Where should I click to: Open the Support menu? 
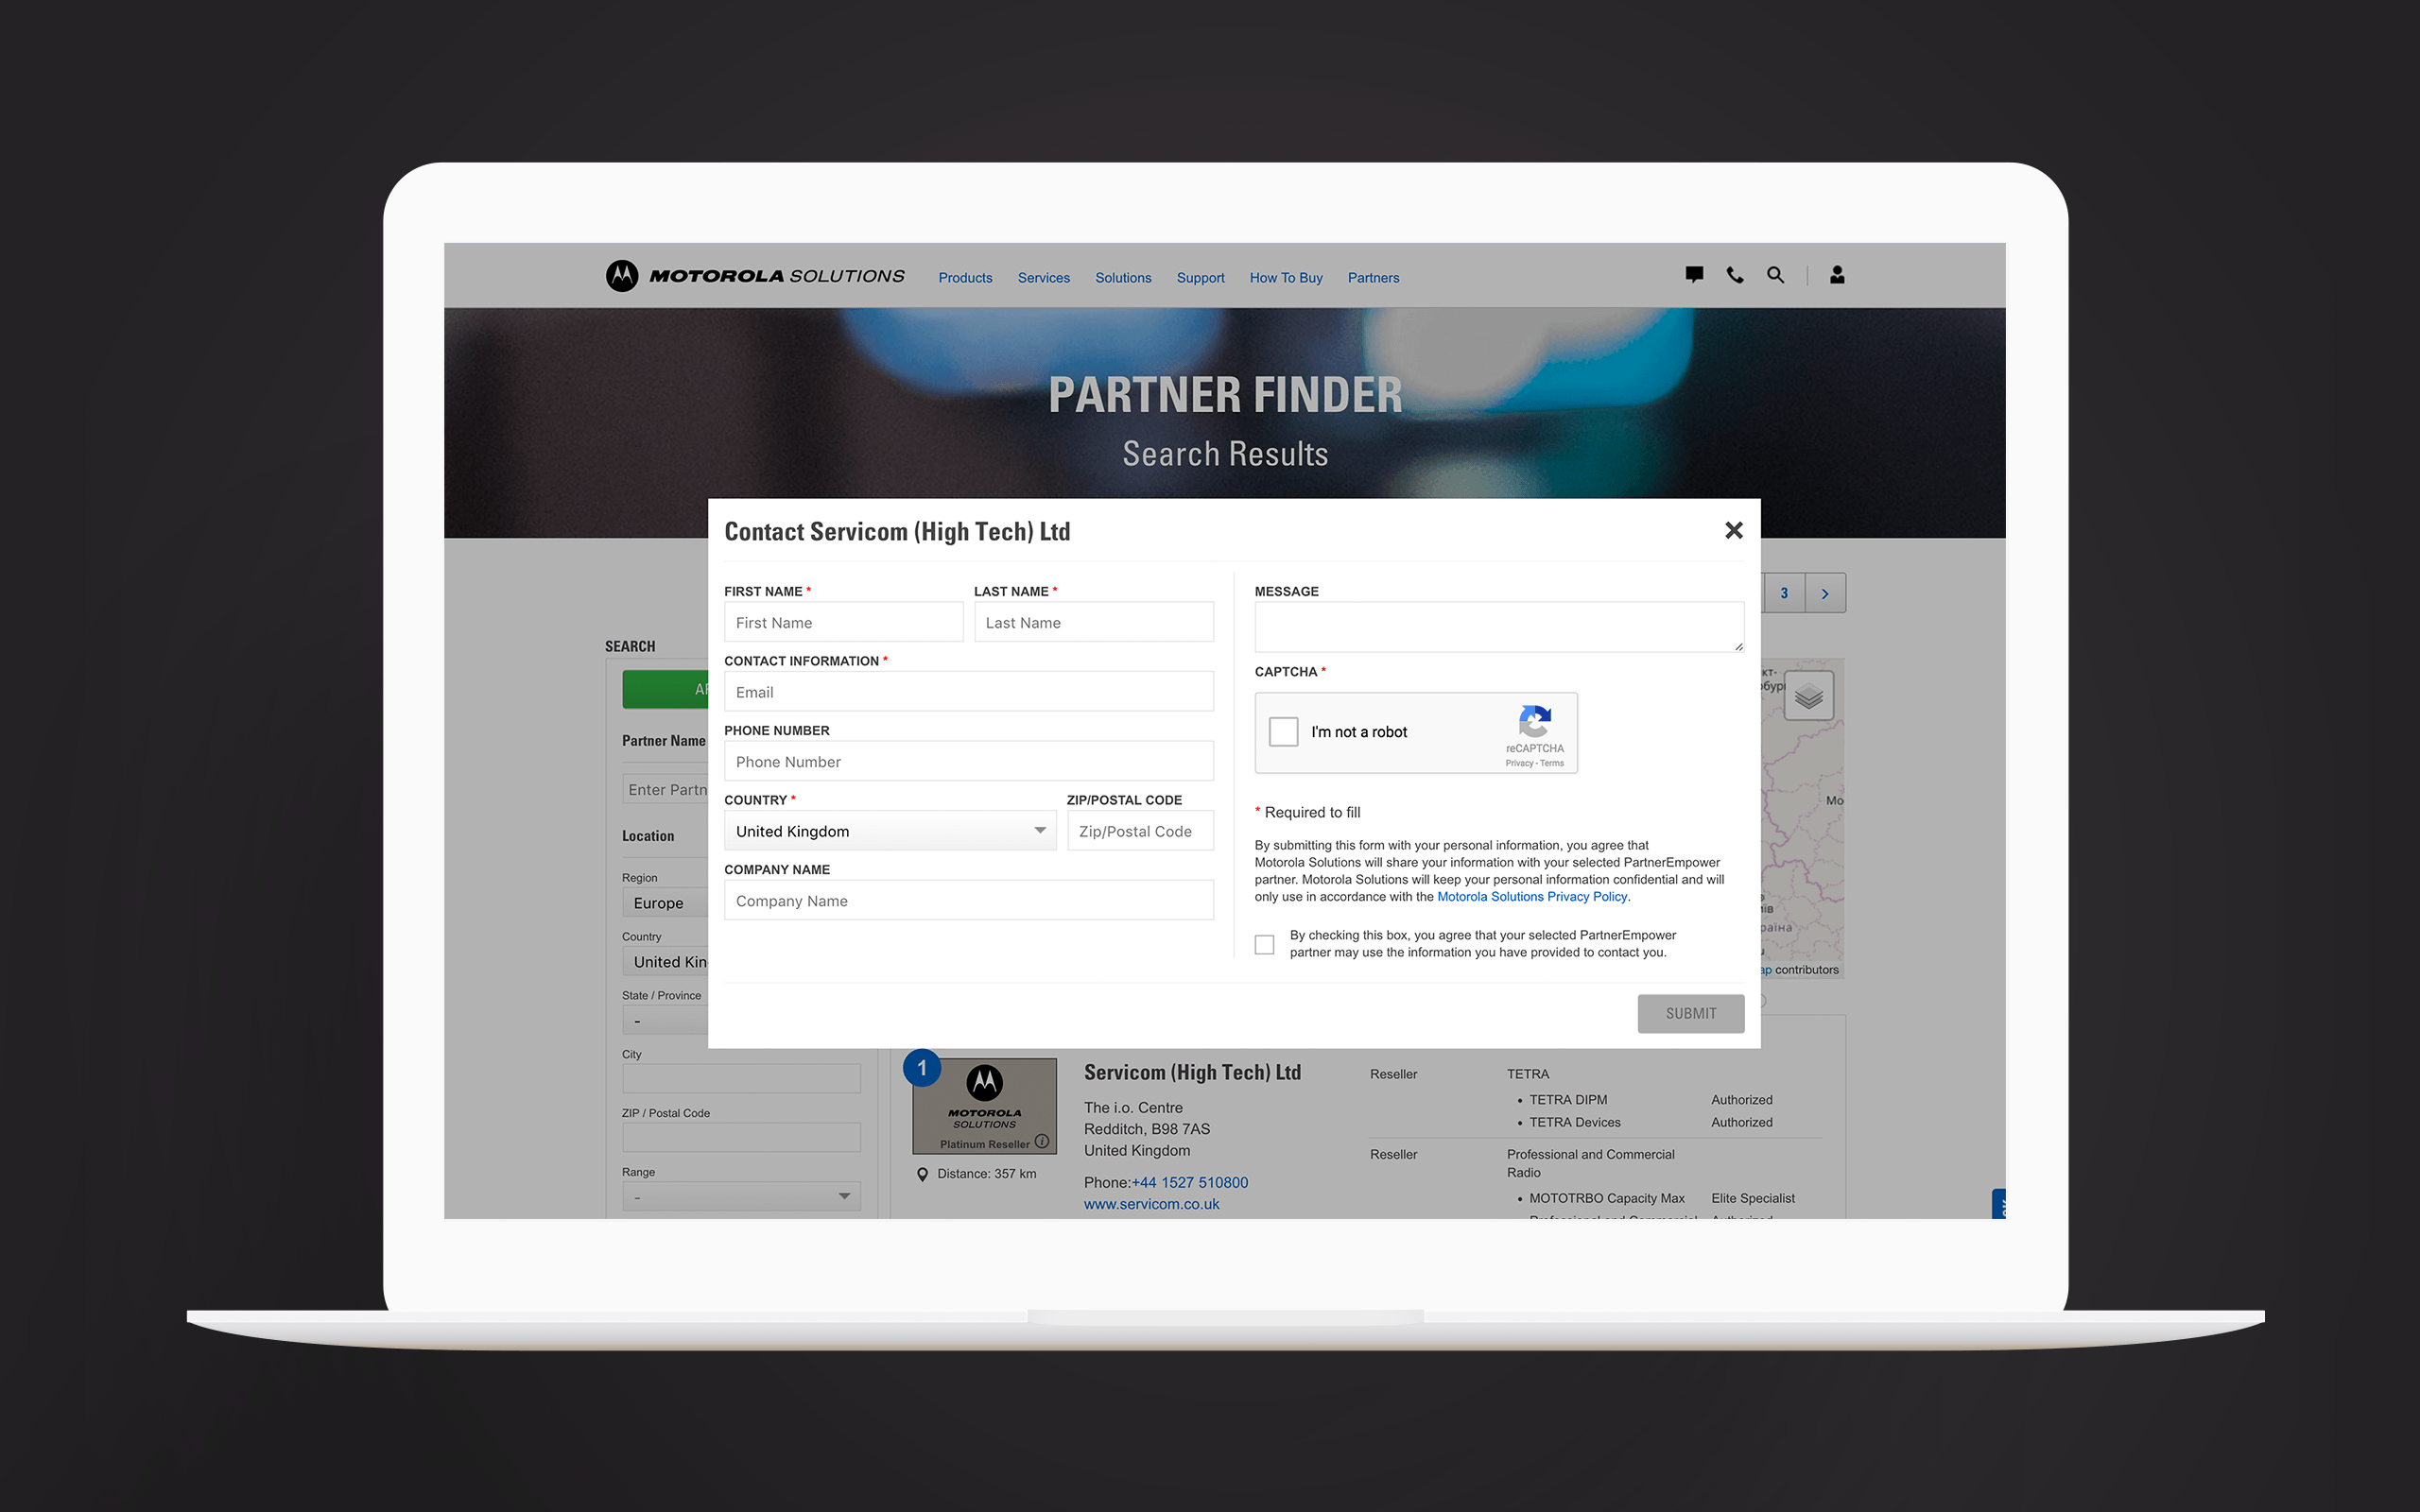[x=1200, y=278]
